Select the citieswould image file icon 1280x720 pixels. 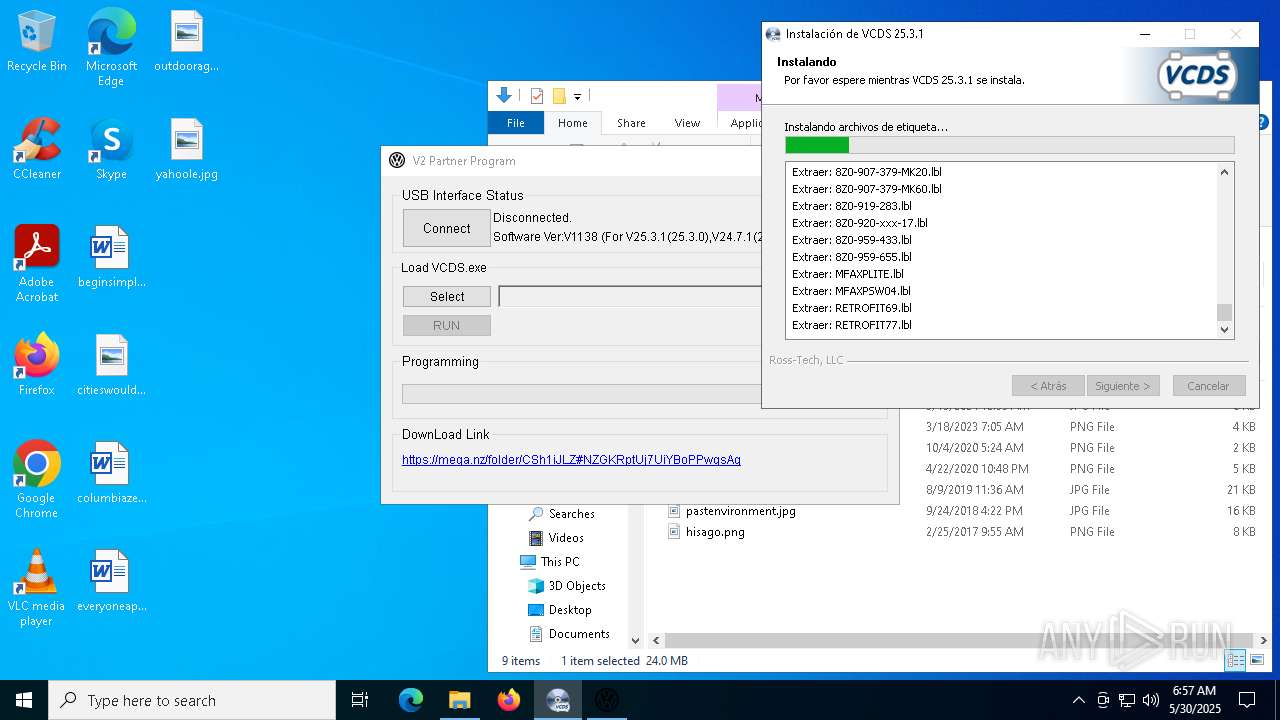(111, 365)
